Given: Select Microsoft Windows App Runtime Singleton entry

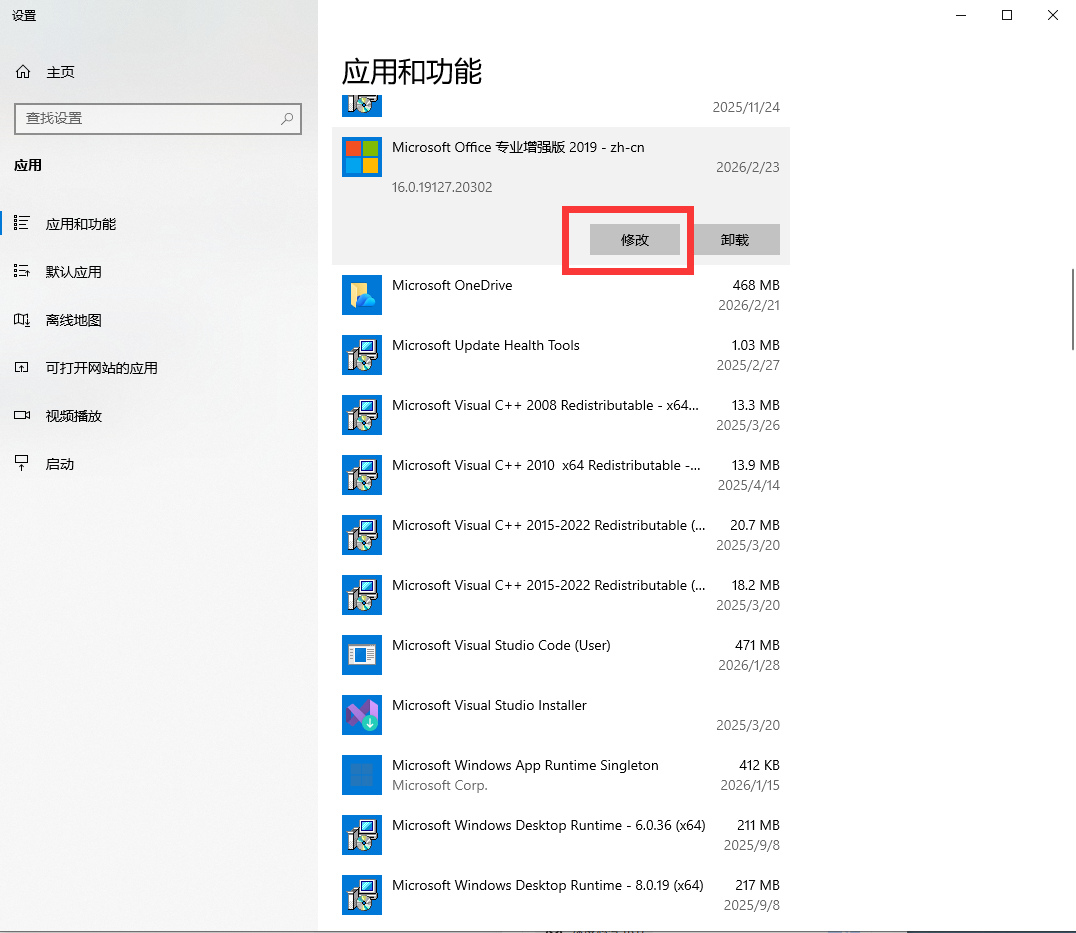Looking at the screenshot, I should click(561, 775).
